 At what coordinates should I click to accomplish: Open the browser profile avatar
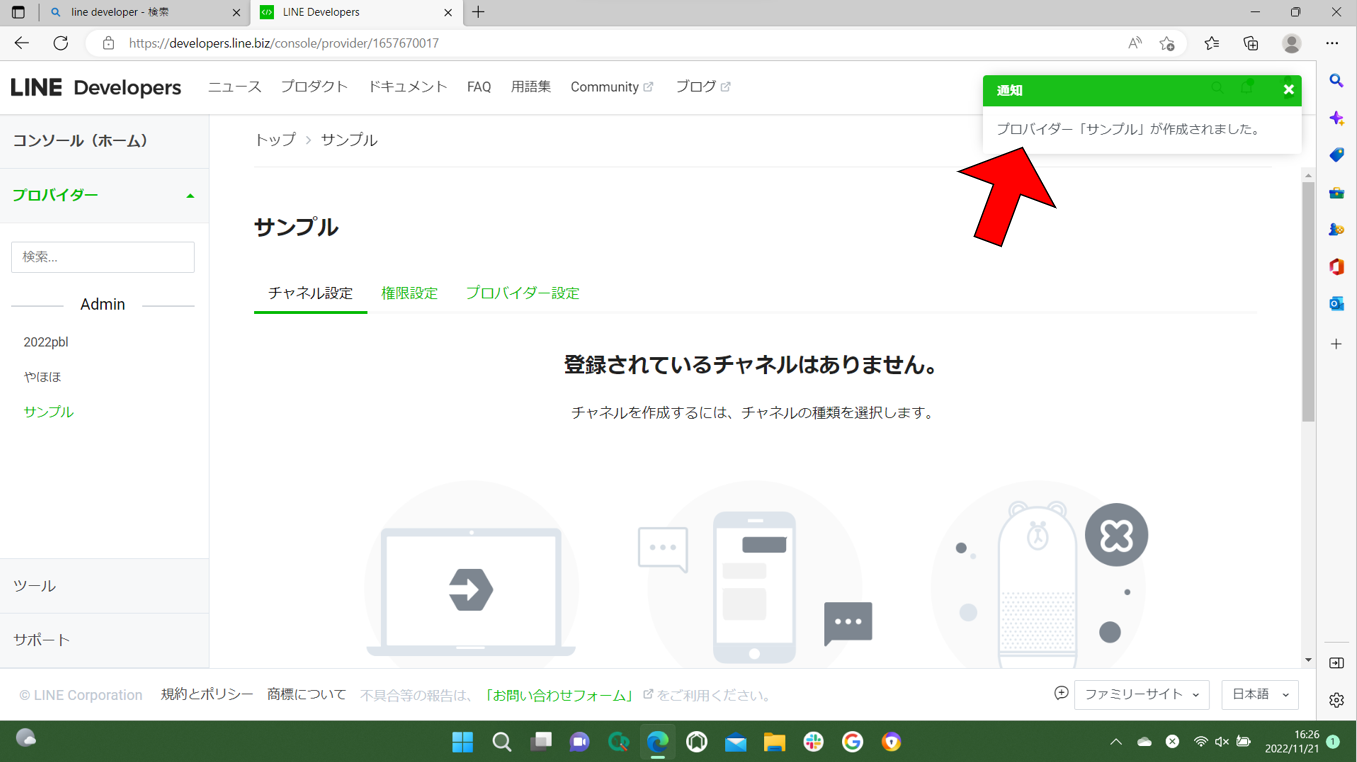[x=1291, y=43]
